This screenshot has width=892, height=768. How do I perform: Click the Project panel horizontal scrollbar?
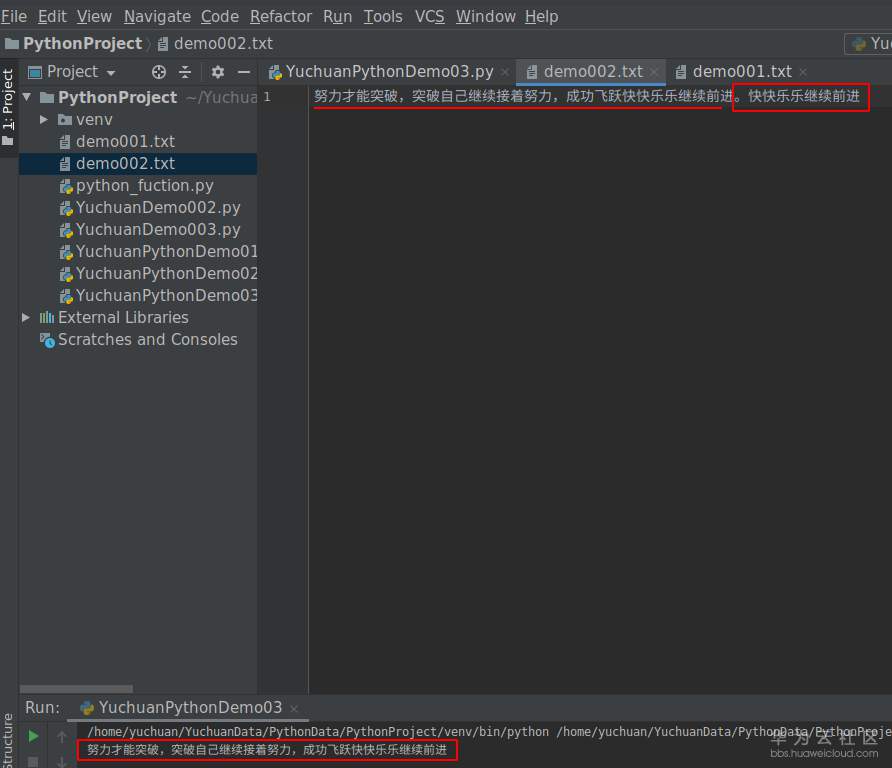pyautogui.click(x=76, y=688)
